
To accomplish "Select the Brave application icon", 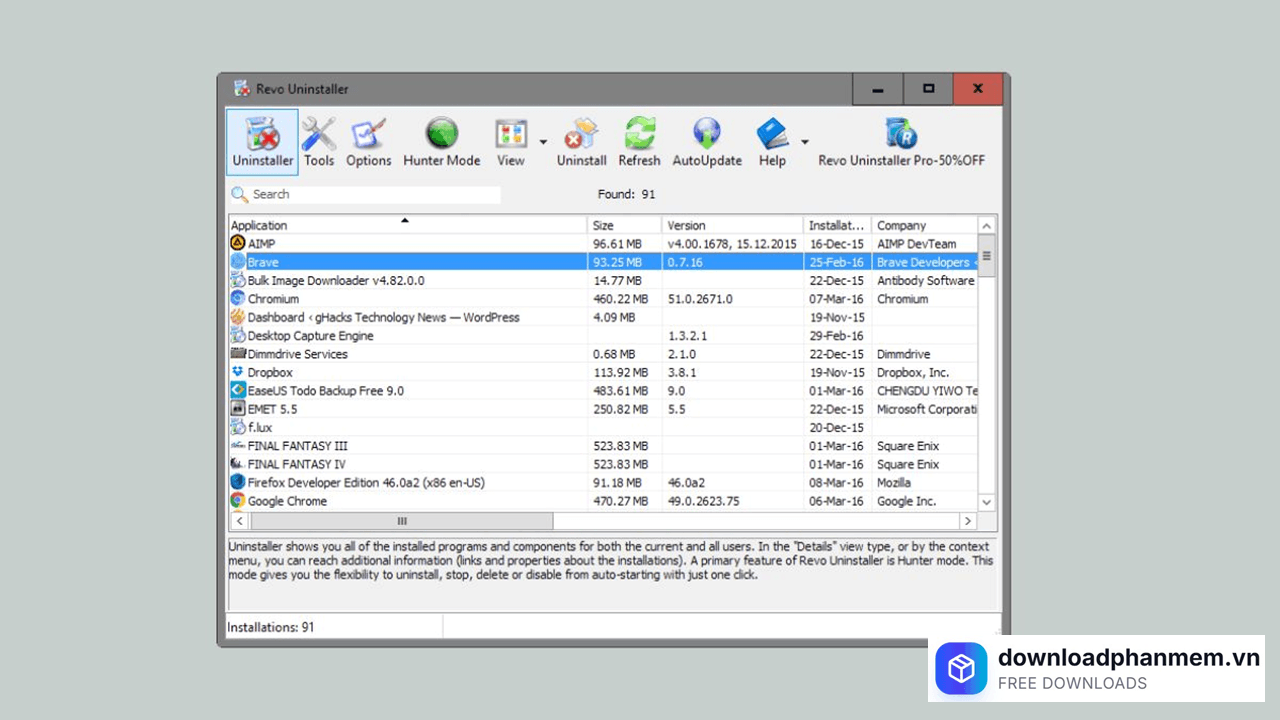I will 238,262.
